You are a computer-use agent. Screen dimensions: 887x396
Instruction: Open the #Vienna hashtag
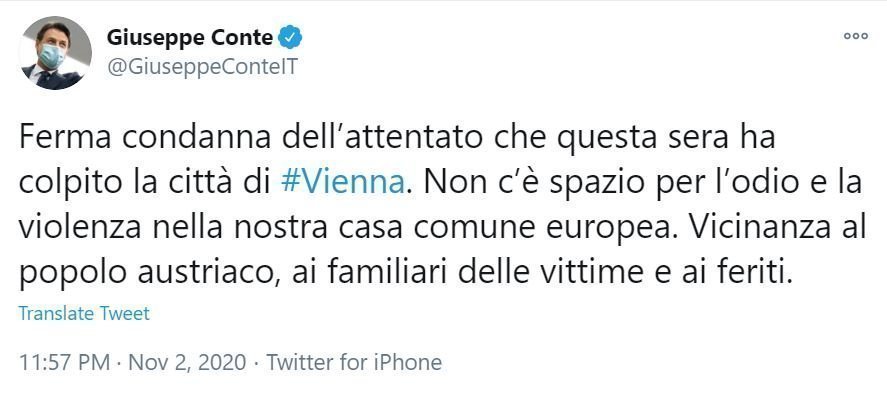343,182
